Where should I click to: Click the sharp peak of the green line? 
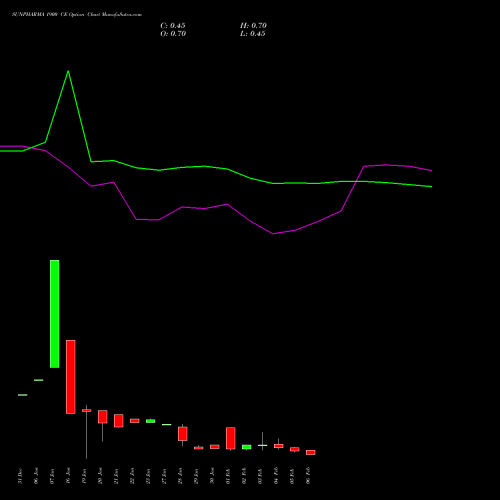(x=68, y=71)
